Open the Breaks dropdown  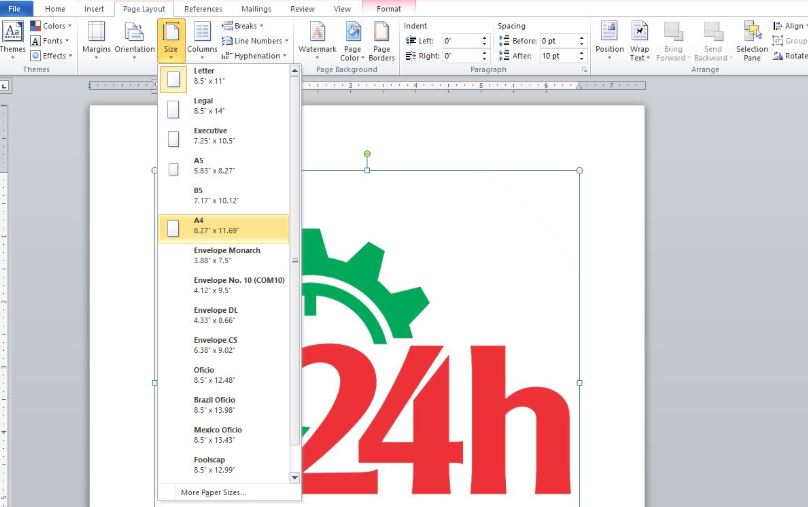(x=243, y=26)
